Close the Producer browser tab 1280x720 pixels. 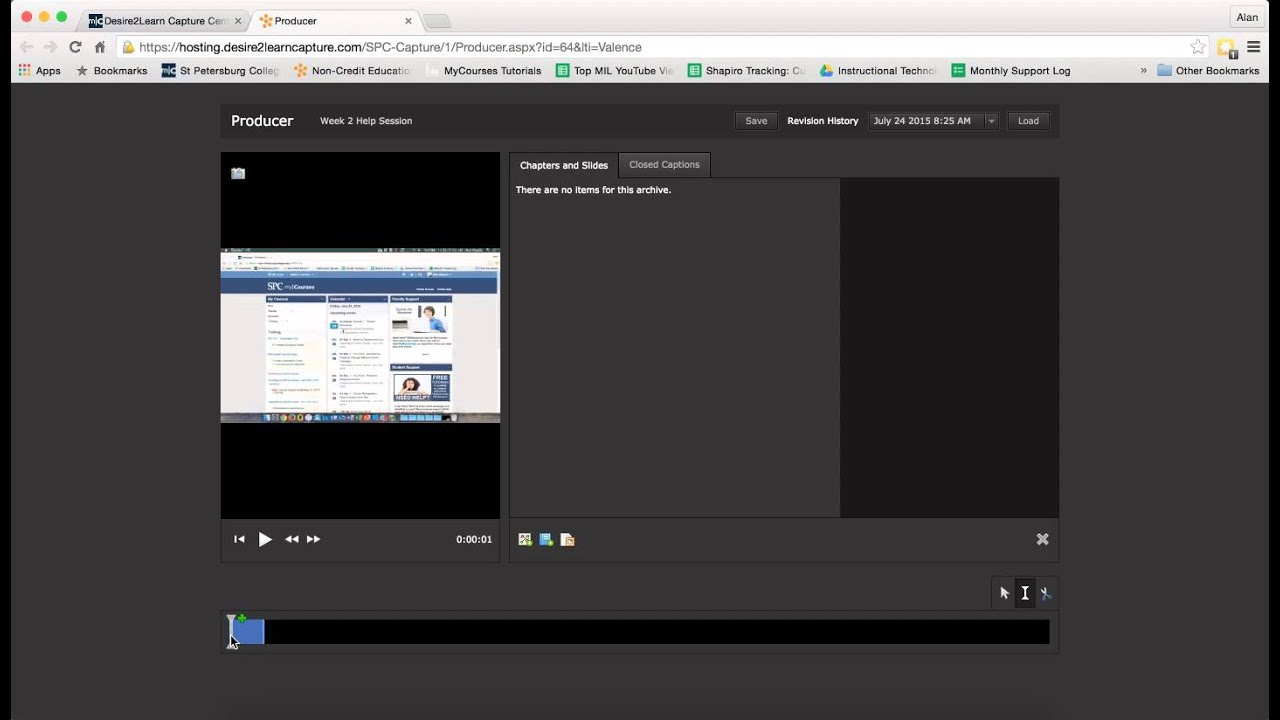pos(408,21)
